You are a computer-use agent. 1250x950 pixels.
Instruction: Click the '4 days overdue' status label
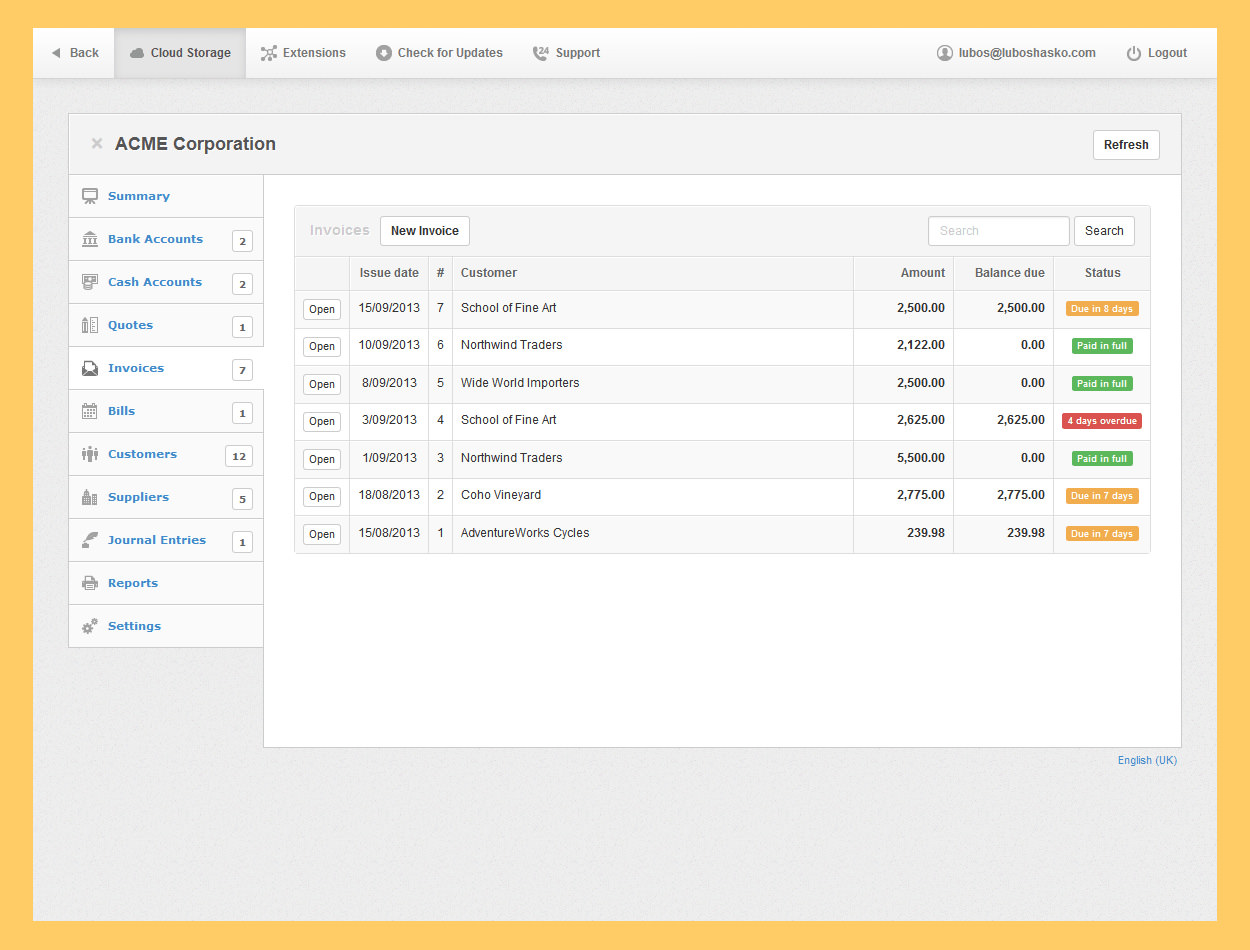1102,421
